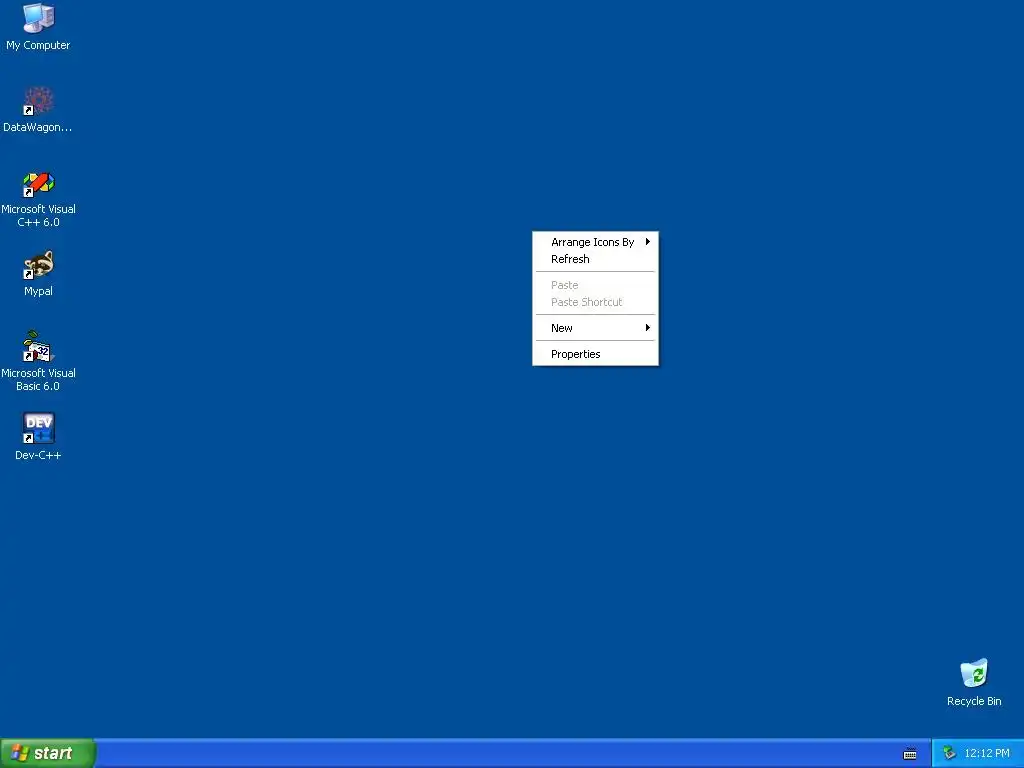Select the DataWagon shortcut icon

coord(38,101)
